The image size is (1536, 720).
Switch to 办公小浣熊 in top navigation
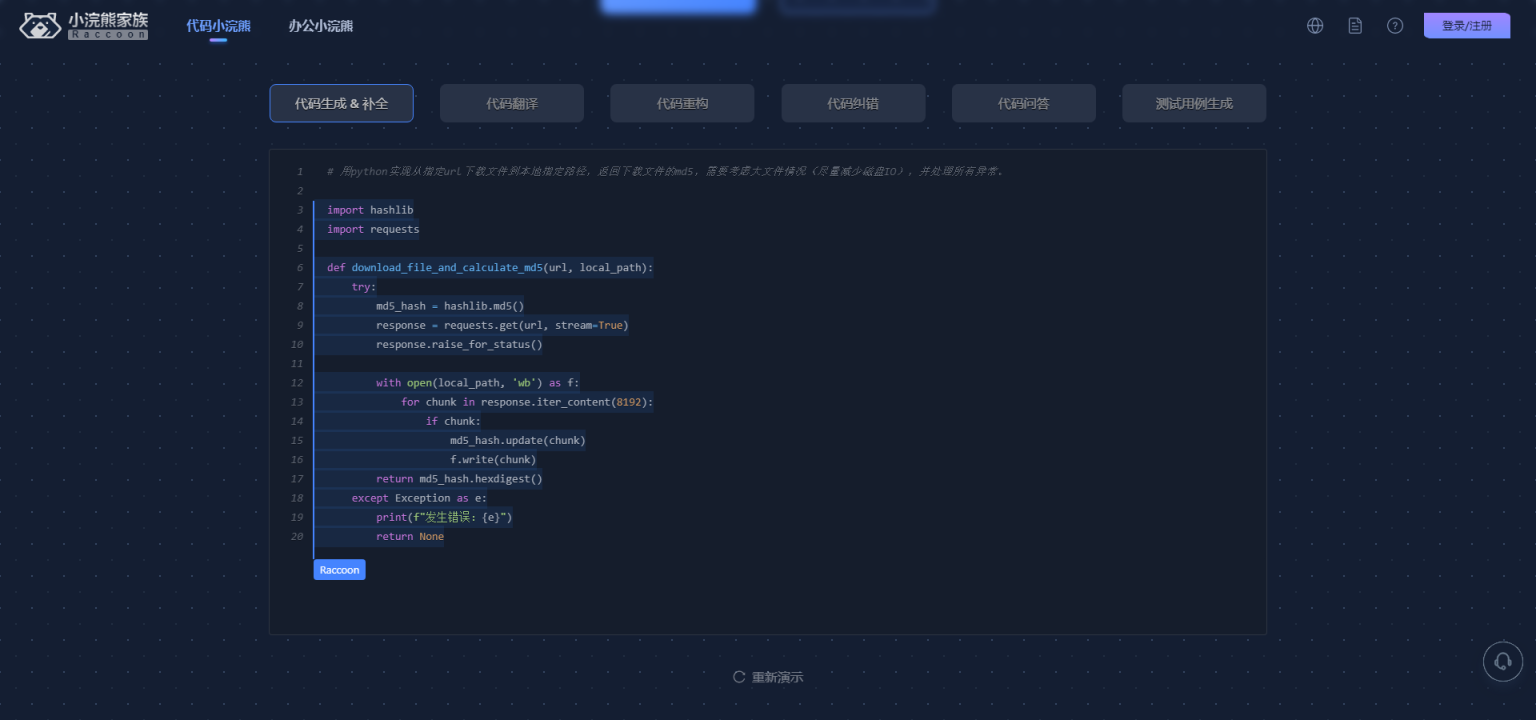click(x=320, y=26)
